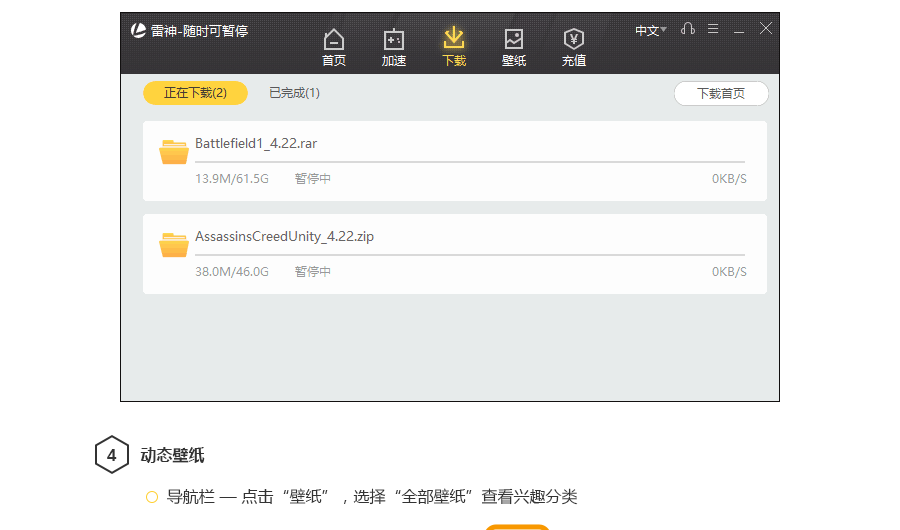This screenshot has height=530, width=900.
Task: Click the 13.9M/61.5G size text
Action: pos(232,179)
